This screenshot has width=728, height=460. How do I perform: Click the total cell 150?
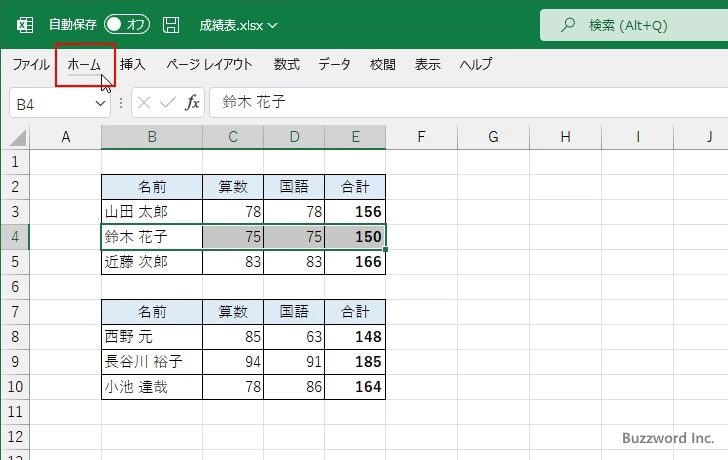(355, 237)
